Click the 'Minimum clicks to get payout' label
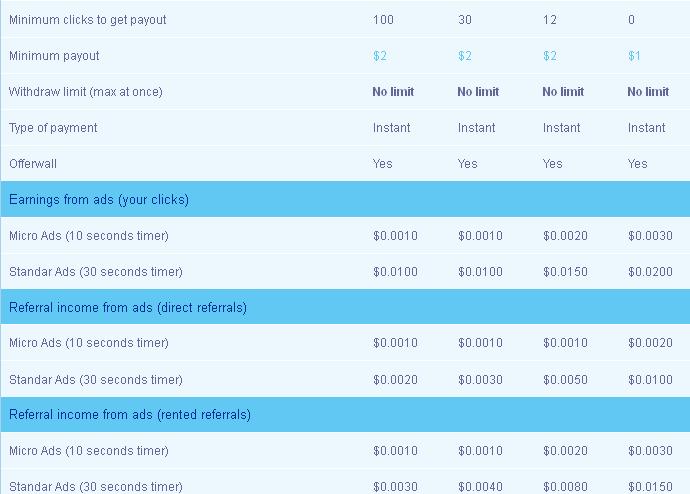690x494 pixels. [x=88, y=20]
